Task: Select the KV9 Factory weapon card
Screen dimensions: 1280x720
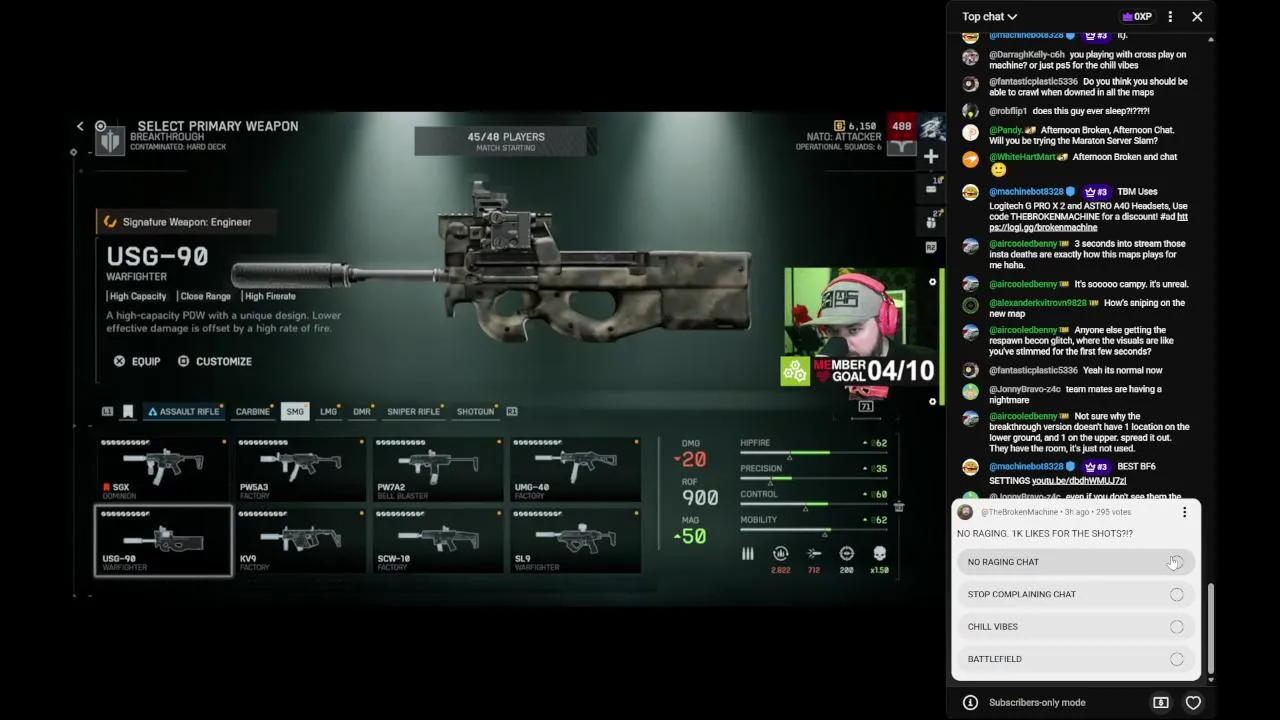Action: [301, 541]
